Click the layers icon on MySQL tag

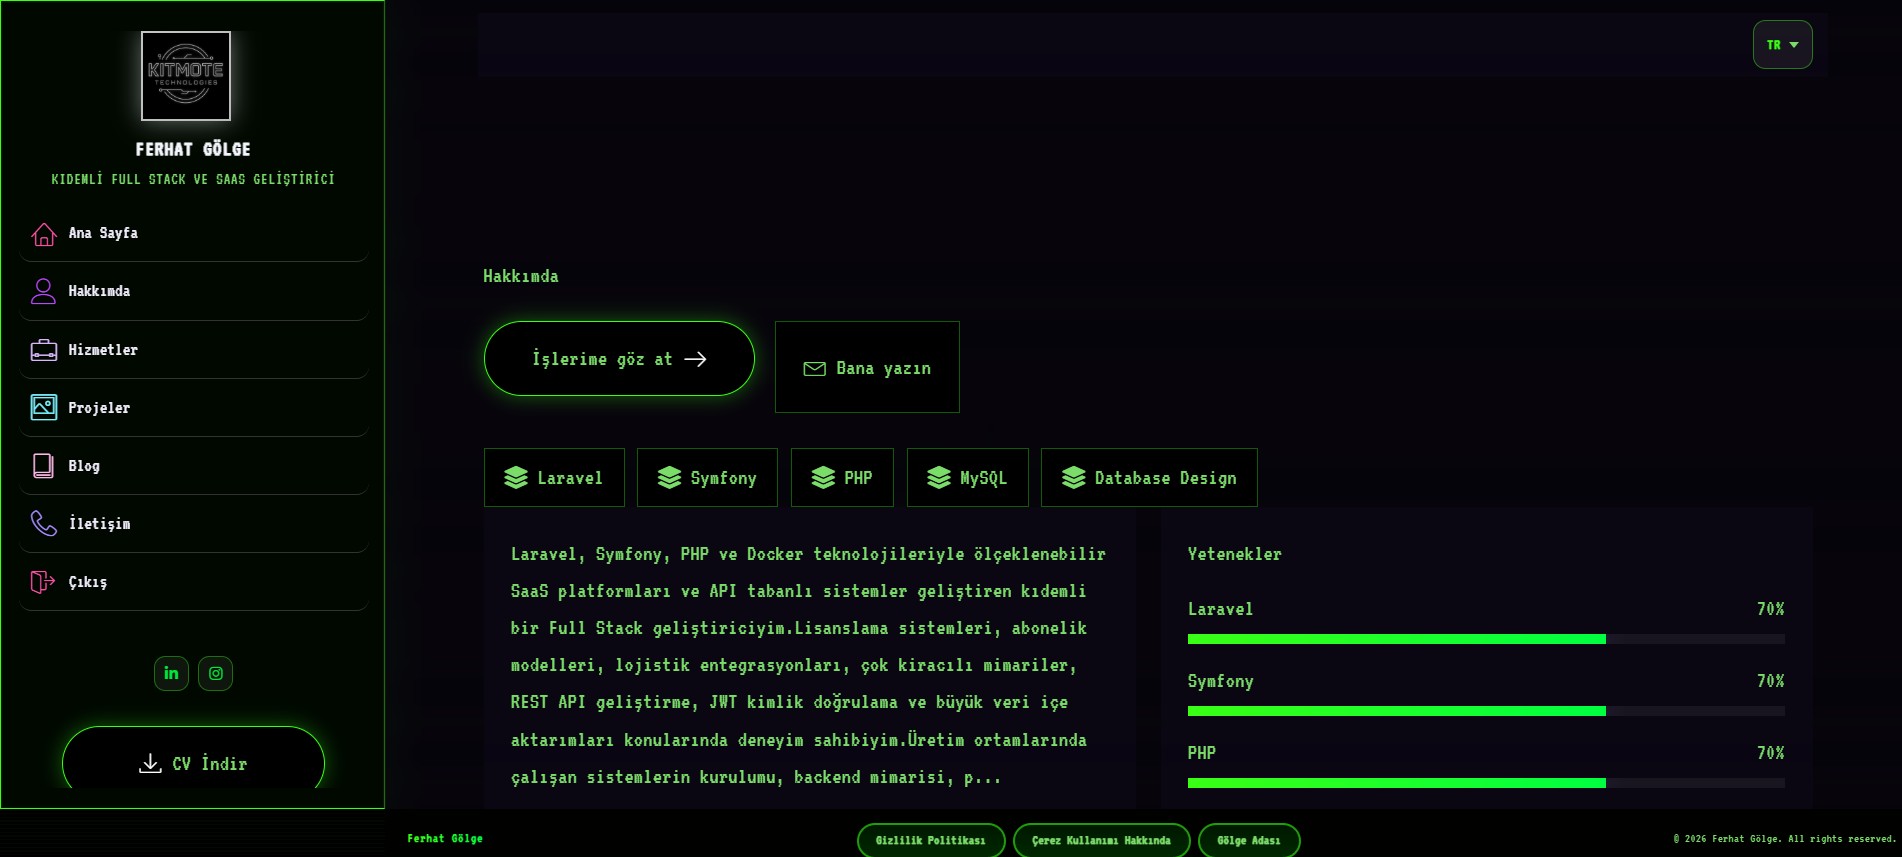coord(939,478)
